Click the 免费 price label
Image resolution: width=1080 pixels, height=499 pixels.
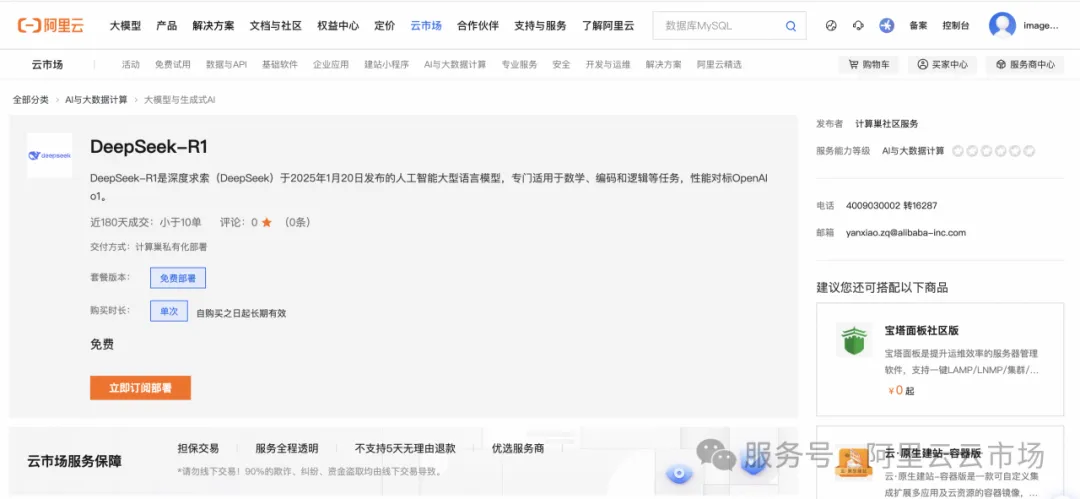102,345
